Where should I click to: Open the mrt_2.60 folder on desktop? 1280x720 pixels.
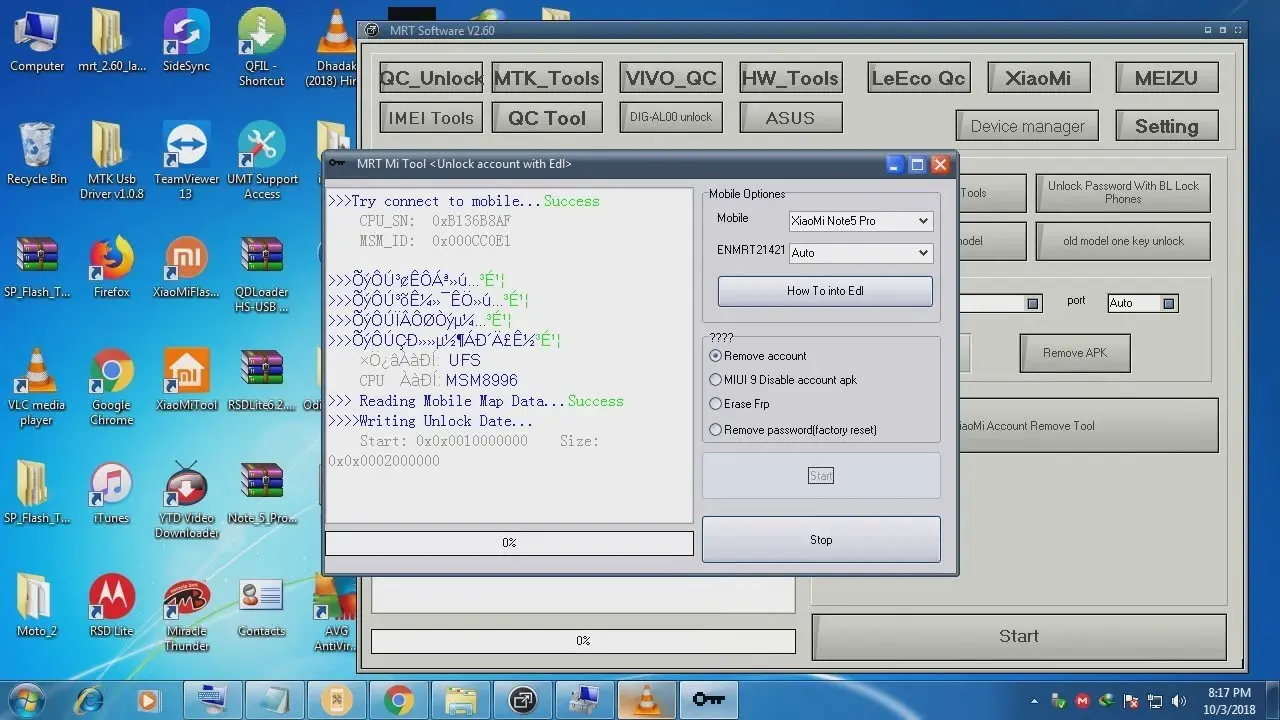[x=112, y=41]
